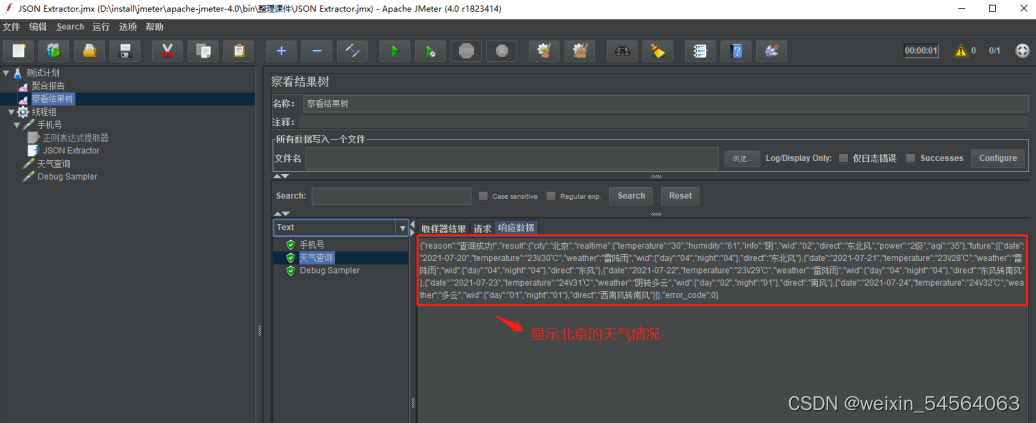Click the last toolbar icon beside Help
Image resolution: width=1036 pixels, height=423 pixels.
click(x=771, y=51)
